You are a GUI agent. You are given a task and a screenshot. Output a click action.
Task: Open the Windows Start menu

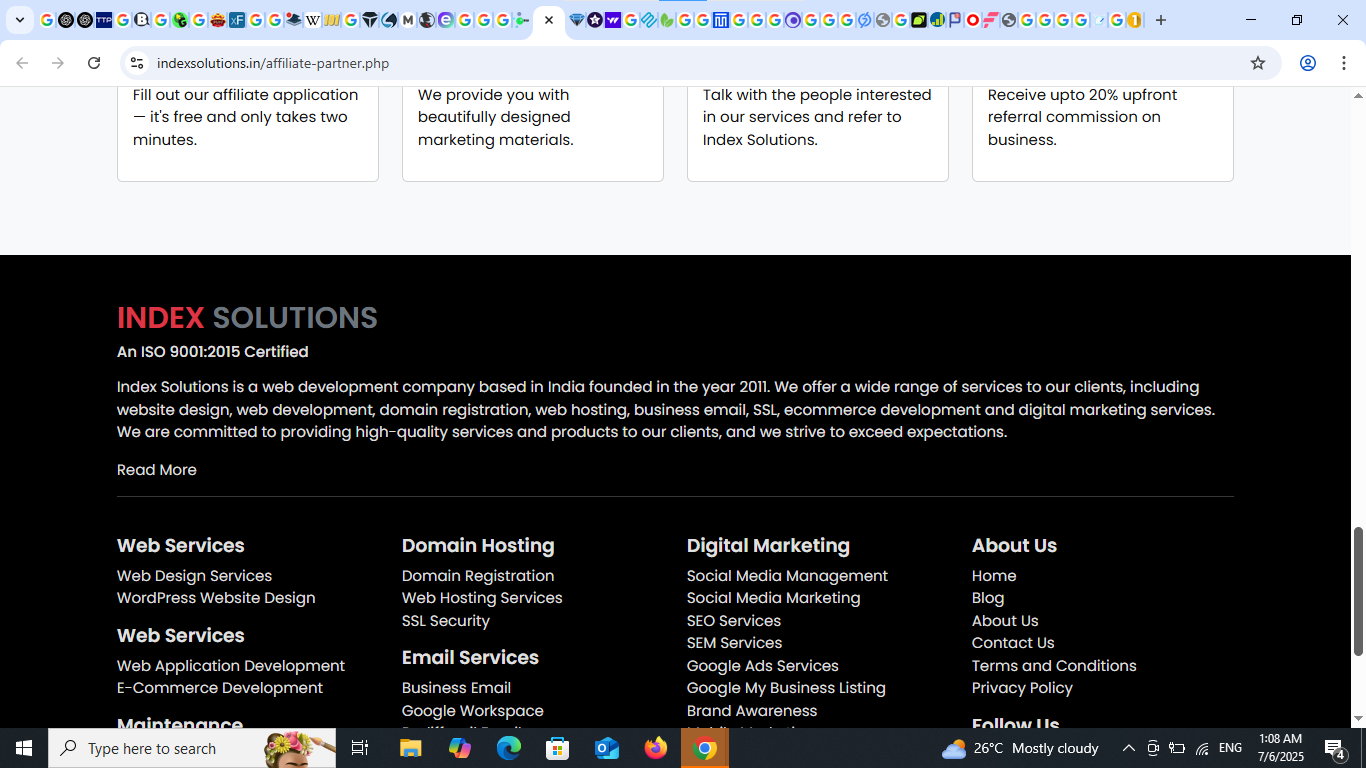pos(24,748)
